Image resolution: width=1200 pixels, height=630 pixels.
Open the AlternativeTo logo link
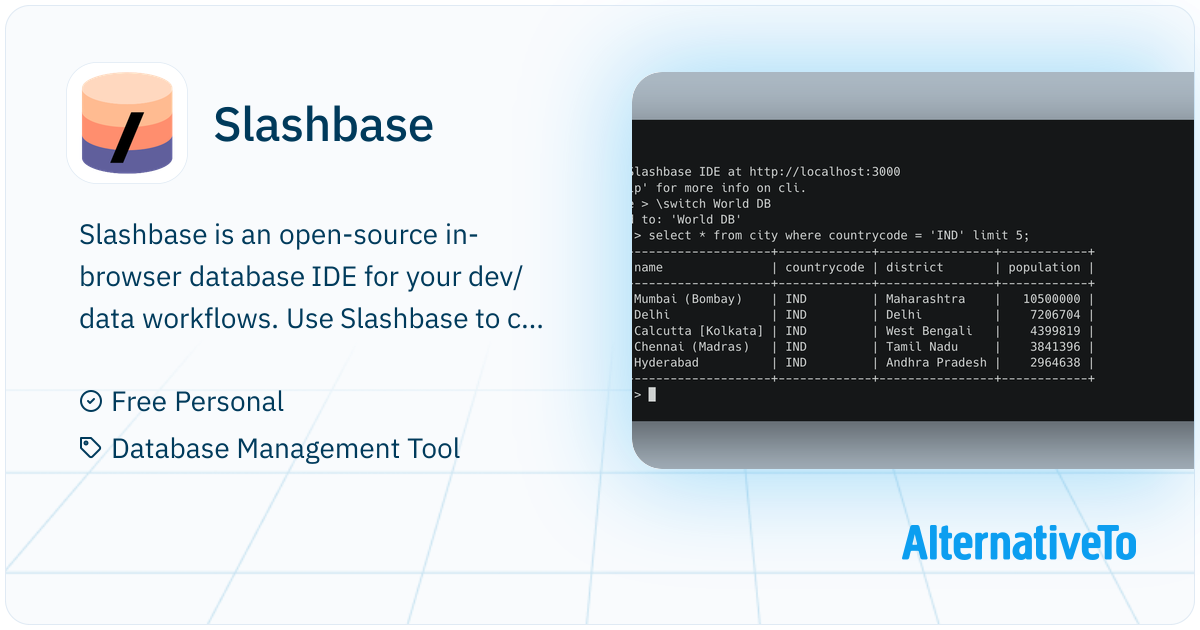[1019, 543]
